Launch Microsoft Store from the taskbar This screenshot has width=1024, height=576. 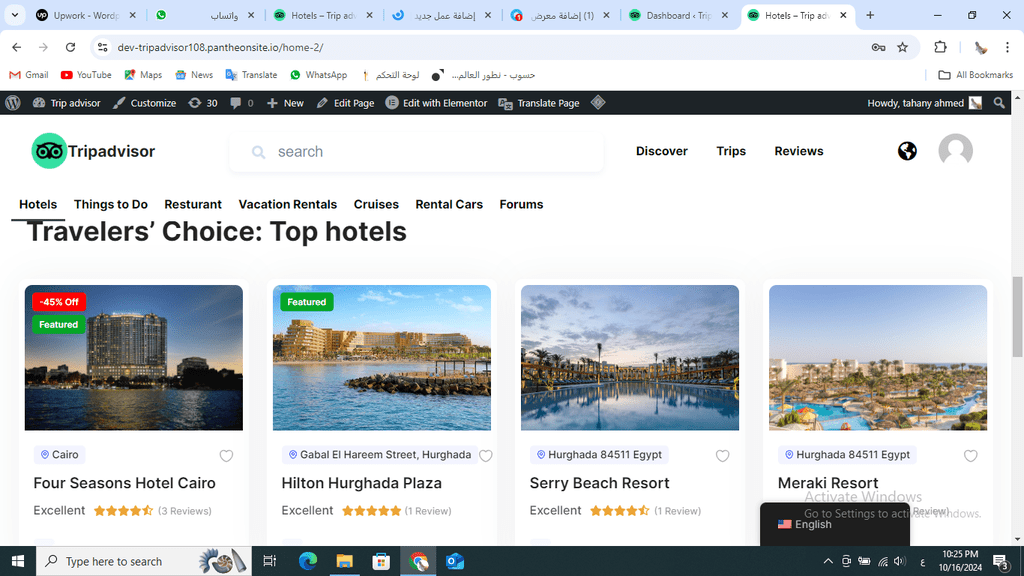click(x=381, y=561)
